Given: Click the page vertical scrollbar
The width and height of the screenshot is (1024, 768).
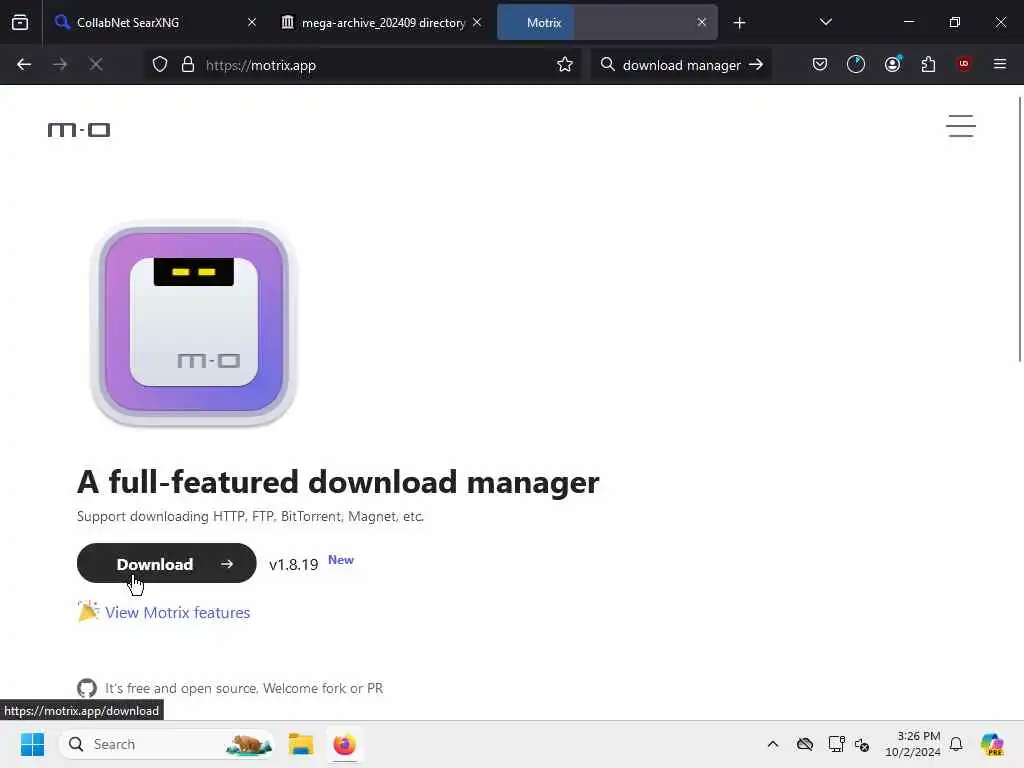Looking at the screenshot, I should tap(1020, 229).
